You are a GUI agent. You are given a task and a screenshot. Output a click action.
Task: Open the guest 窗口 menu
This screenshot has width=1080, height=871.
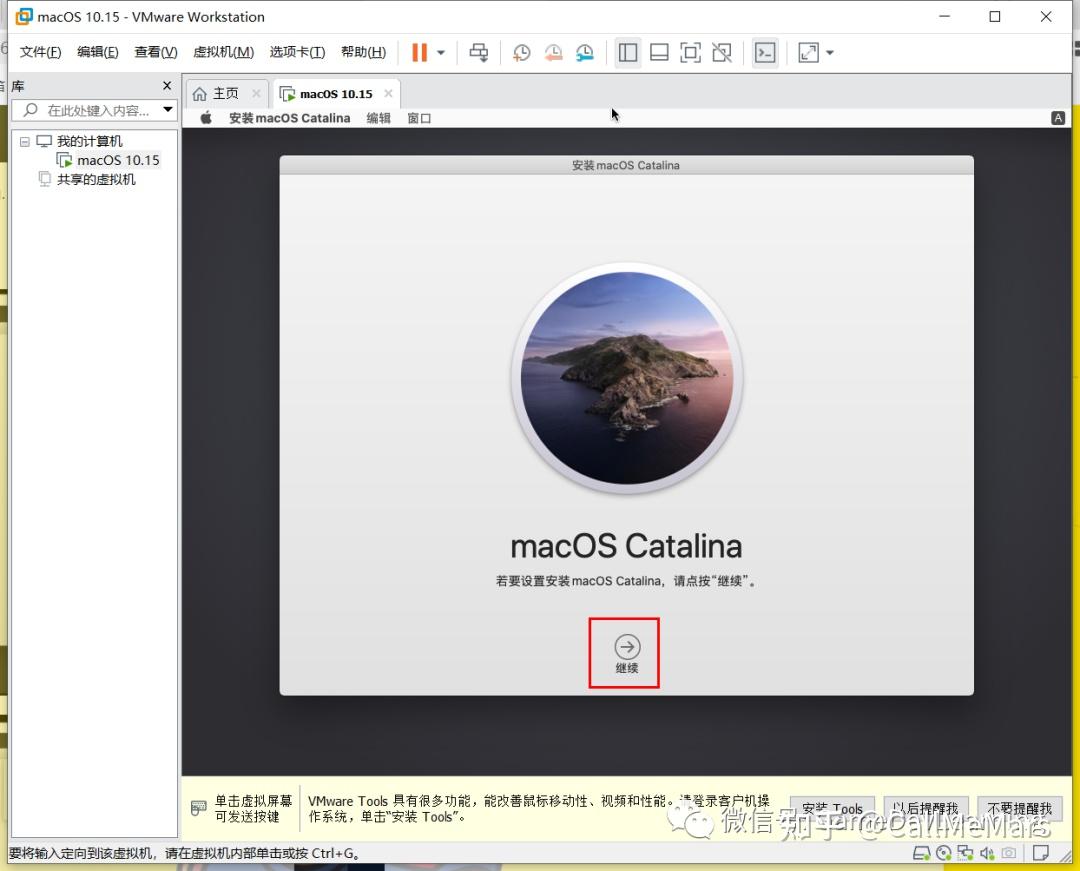[x=419, y=118]
